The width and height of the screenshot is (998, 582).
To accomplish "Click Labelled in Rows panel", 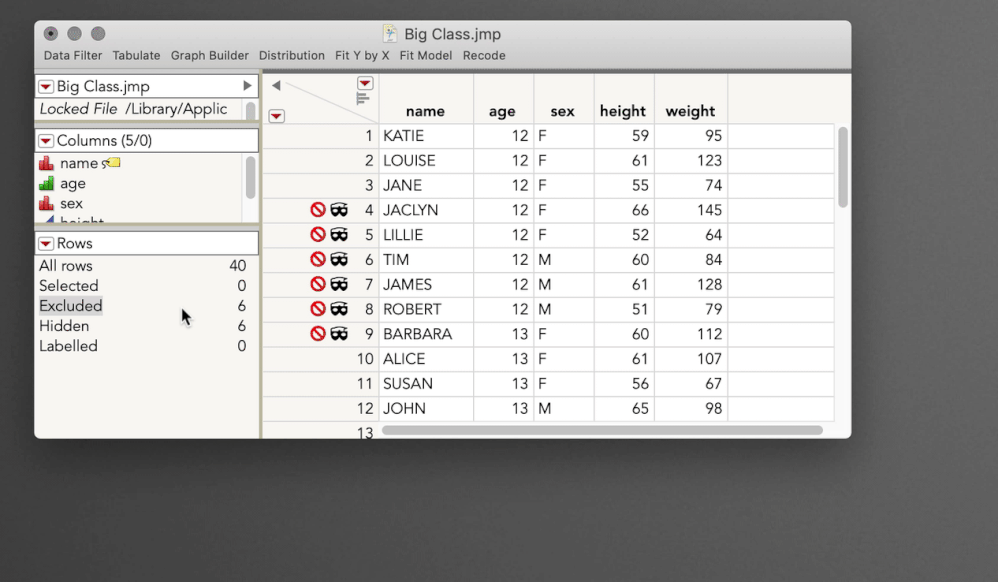I will pos(68,346).
